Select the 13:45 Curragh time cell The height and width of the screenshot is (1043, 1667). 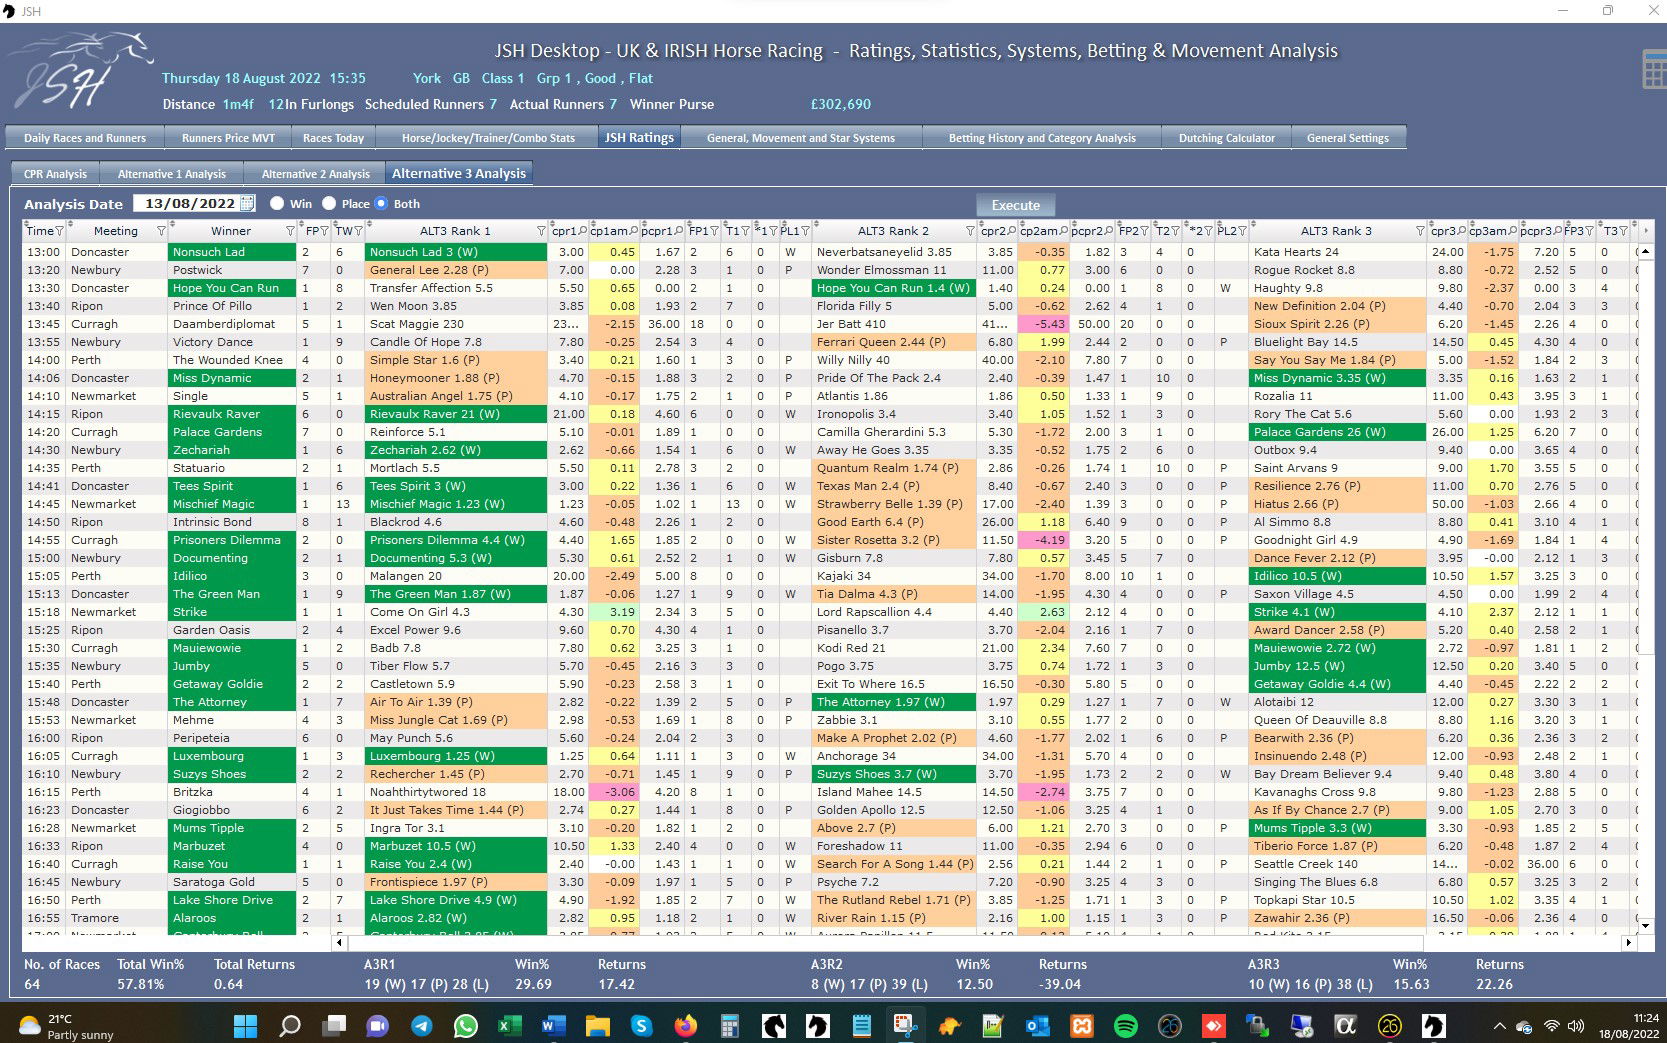[x=43, y=324]
